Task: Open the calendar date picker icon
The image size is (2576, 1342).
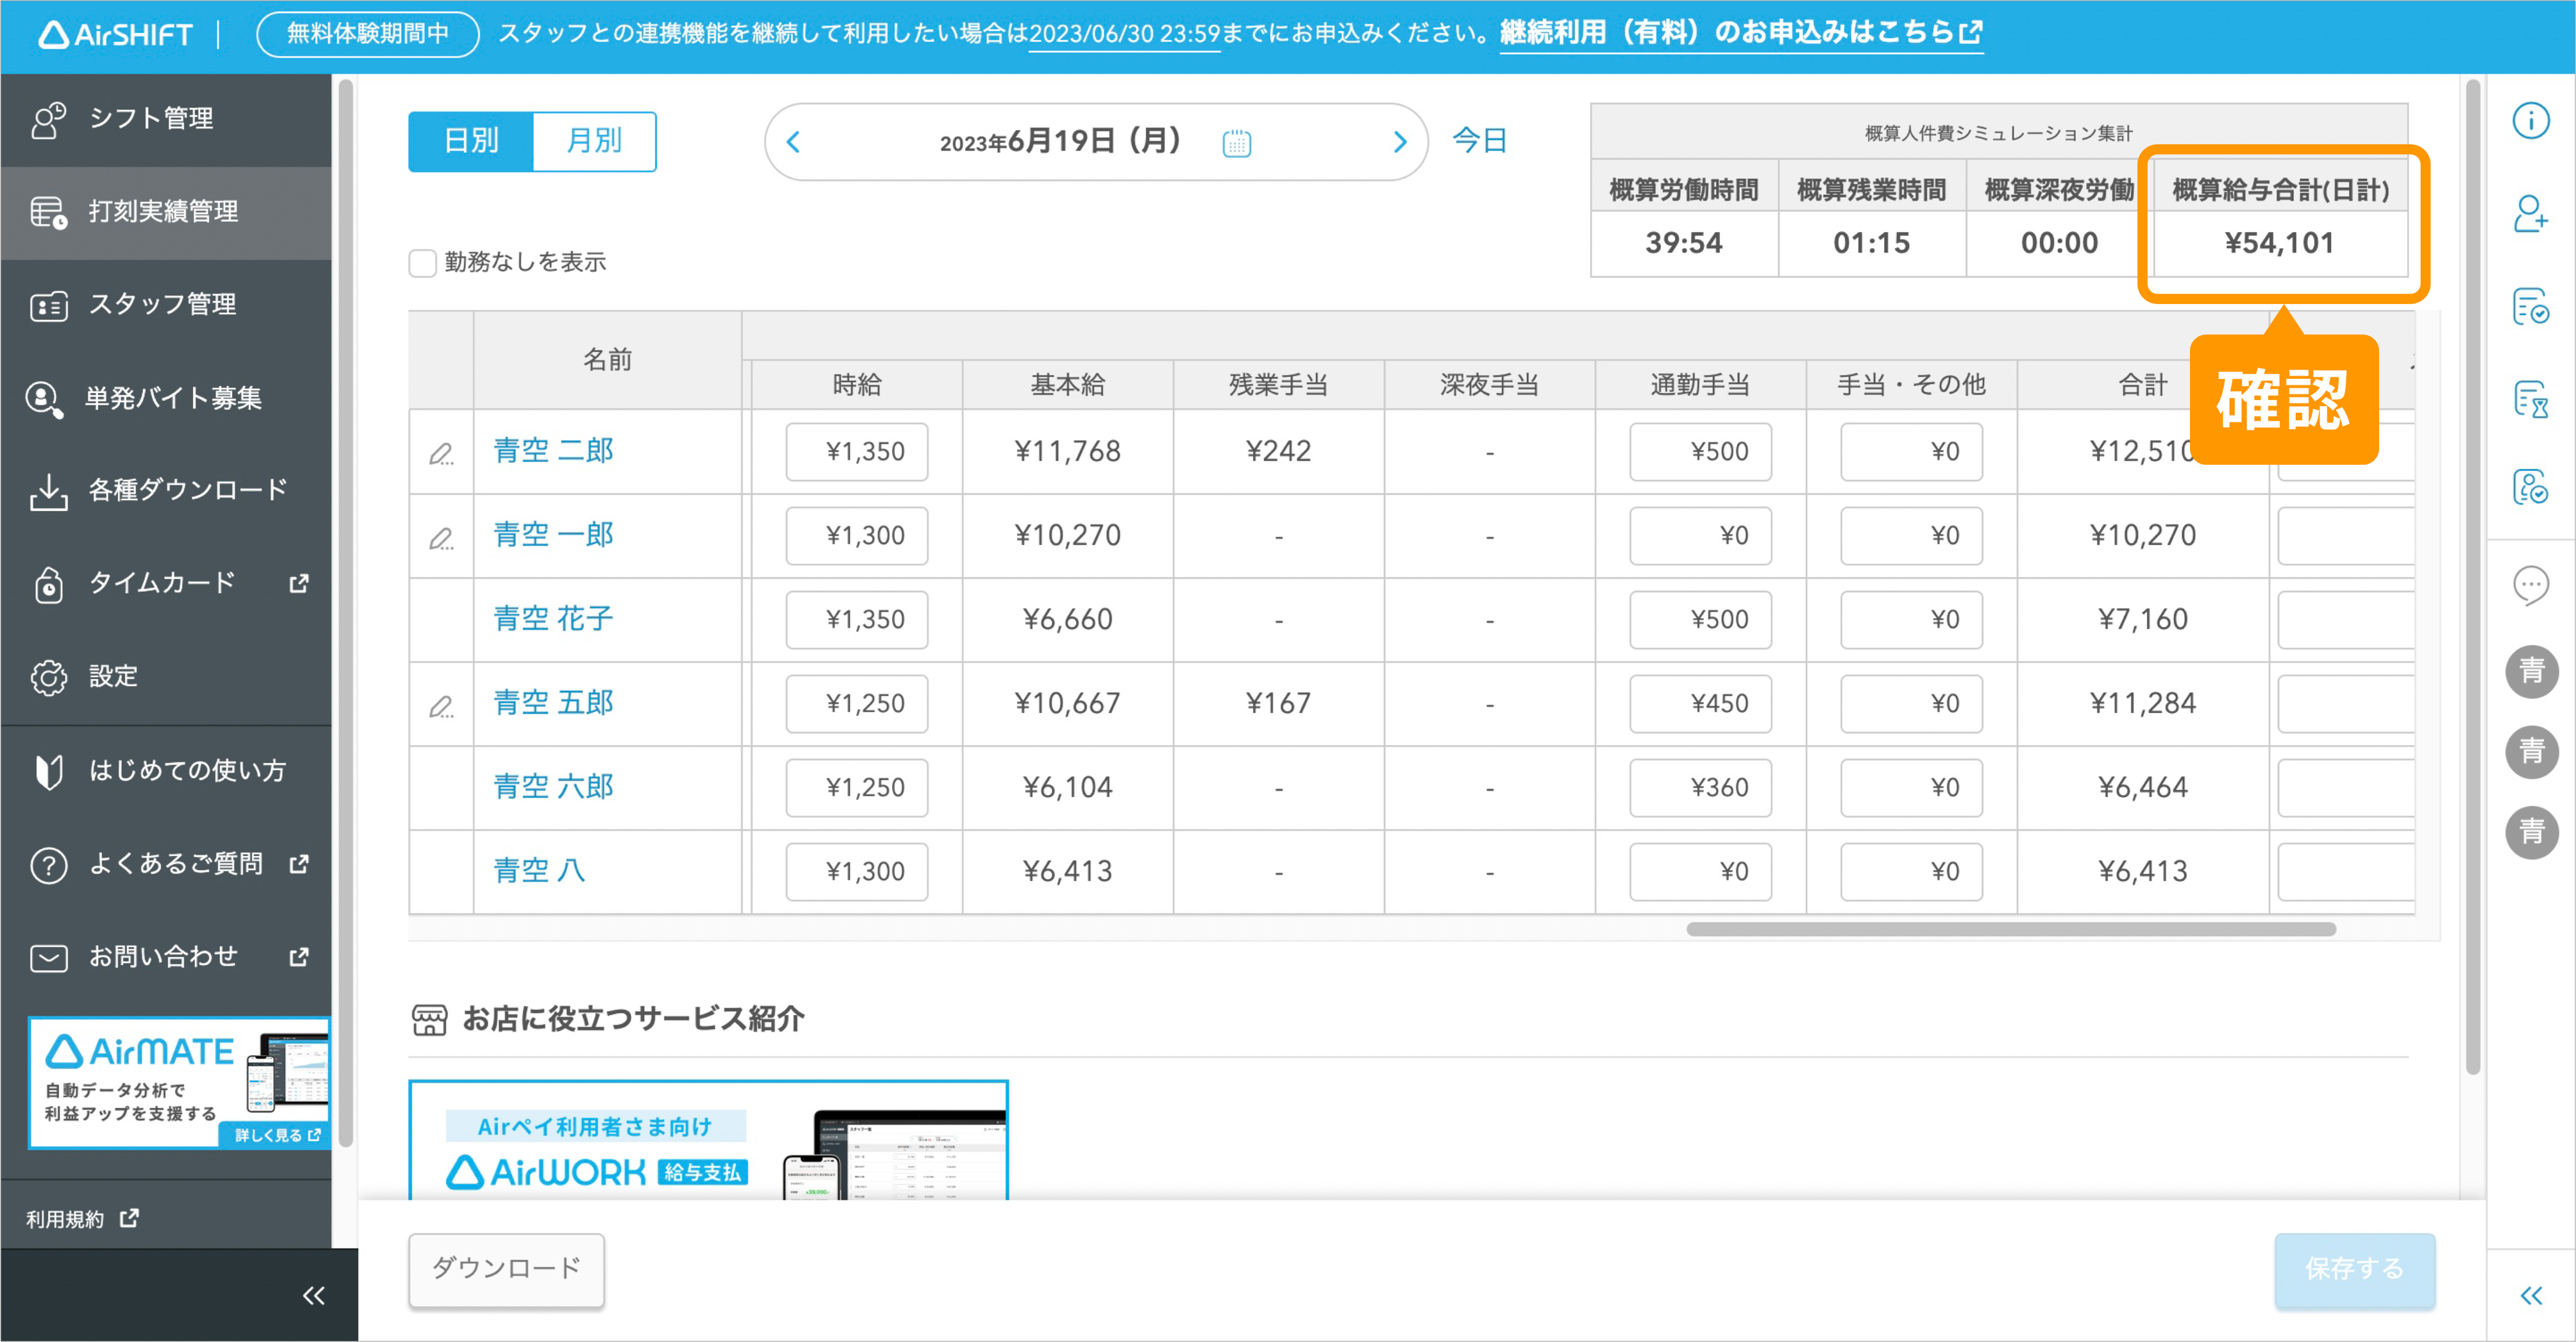Action: click(1237, 143)
